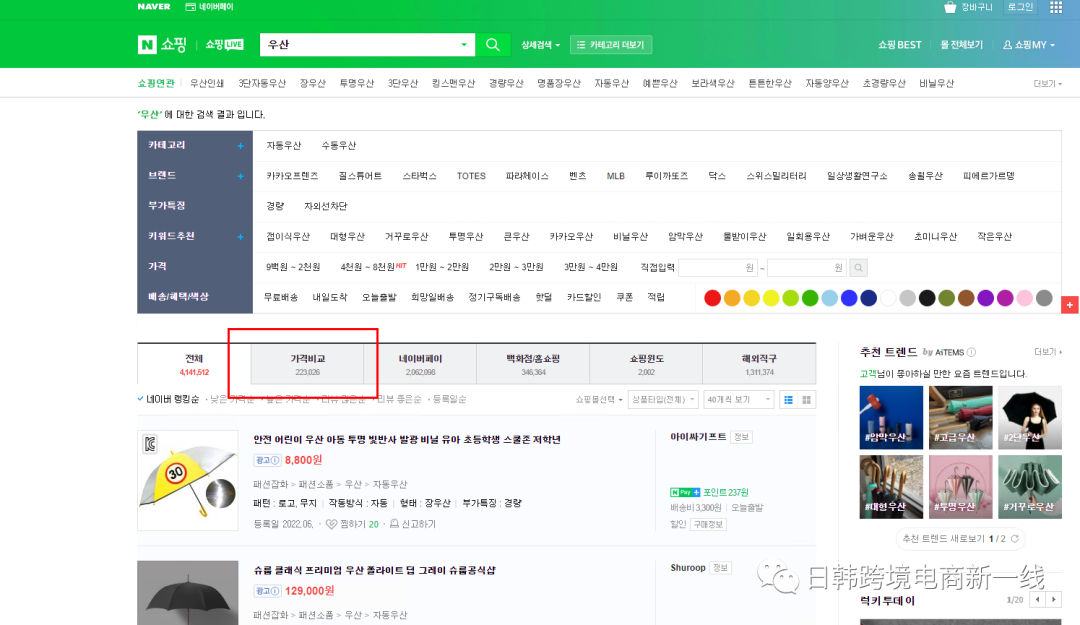Click the 로그인 button
1080x625 pixels.
pyautogui.click(x=1020, y=7)
